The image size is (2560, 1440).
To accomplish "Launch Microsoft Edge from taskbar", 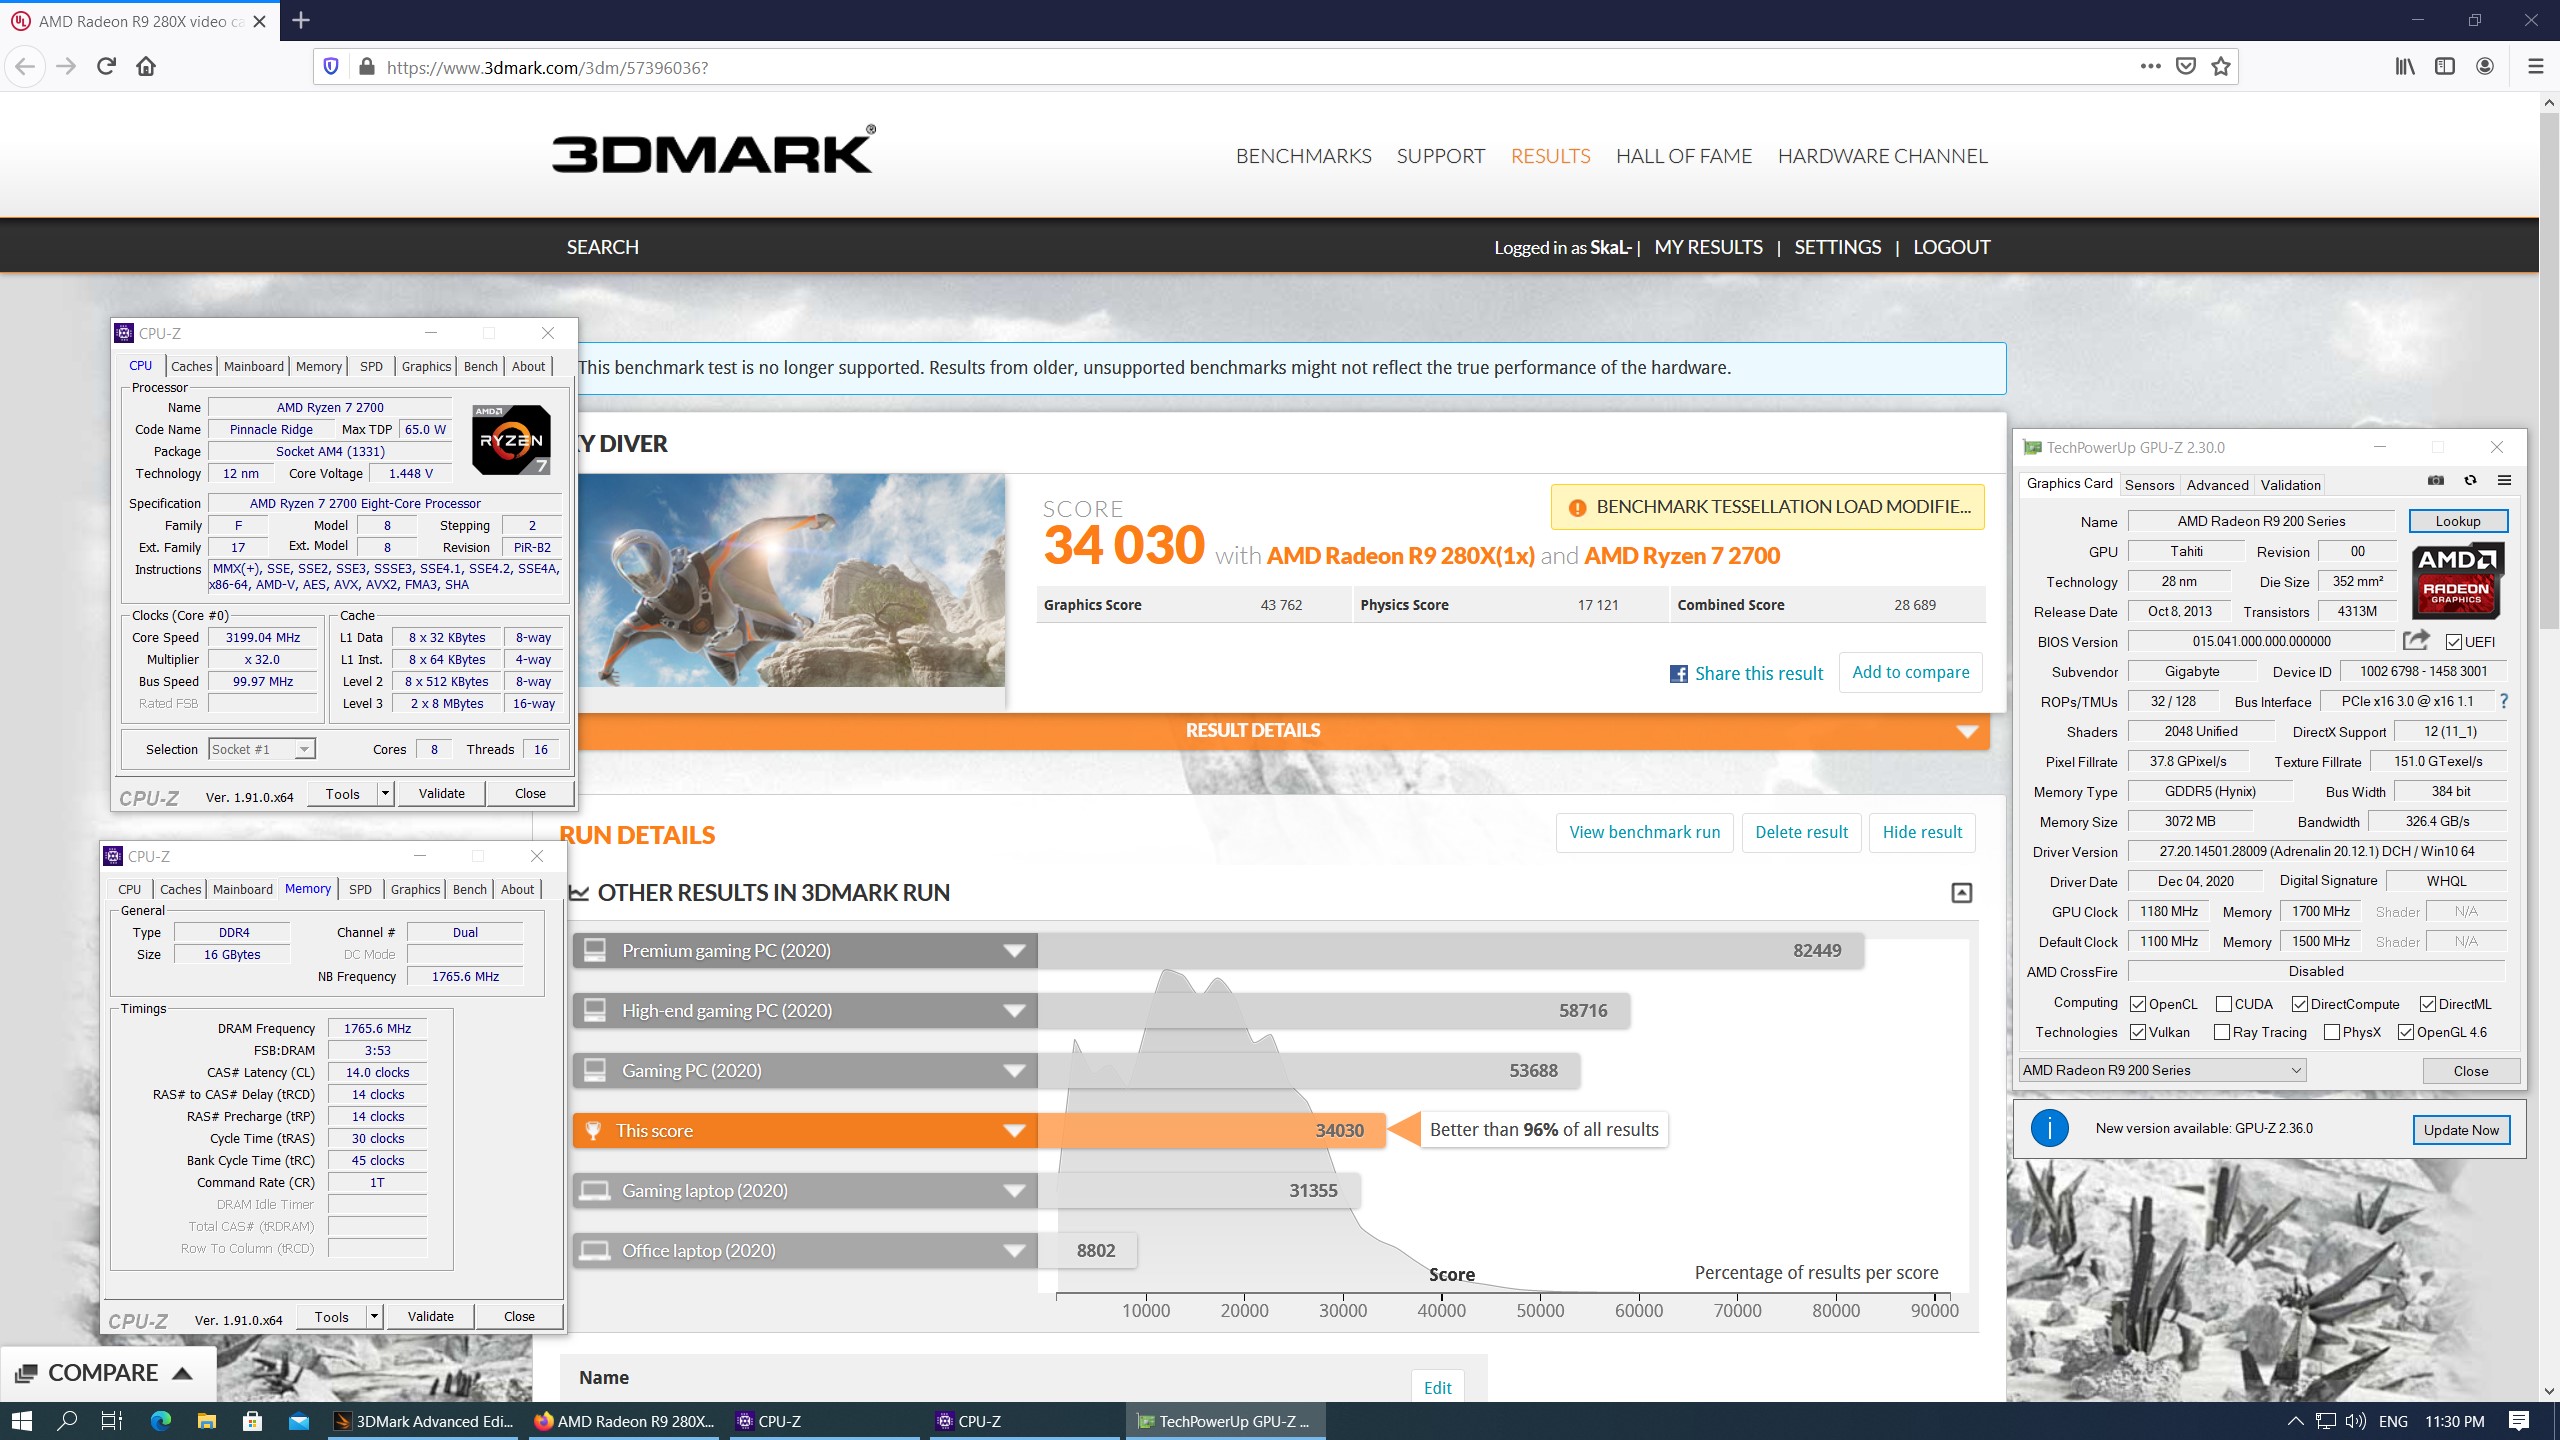I will click(x=160, y=1421).
